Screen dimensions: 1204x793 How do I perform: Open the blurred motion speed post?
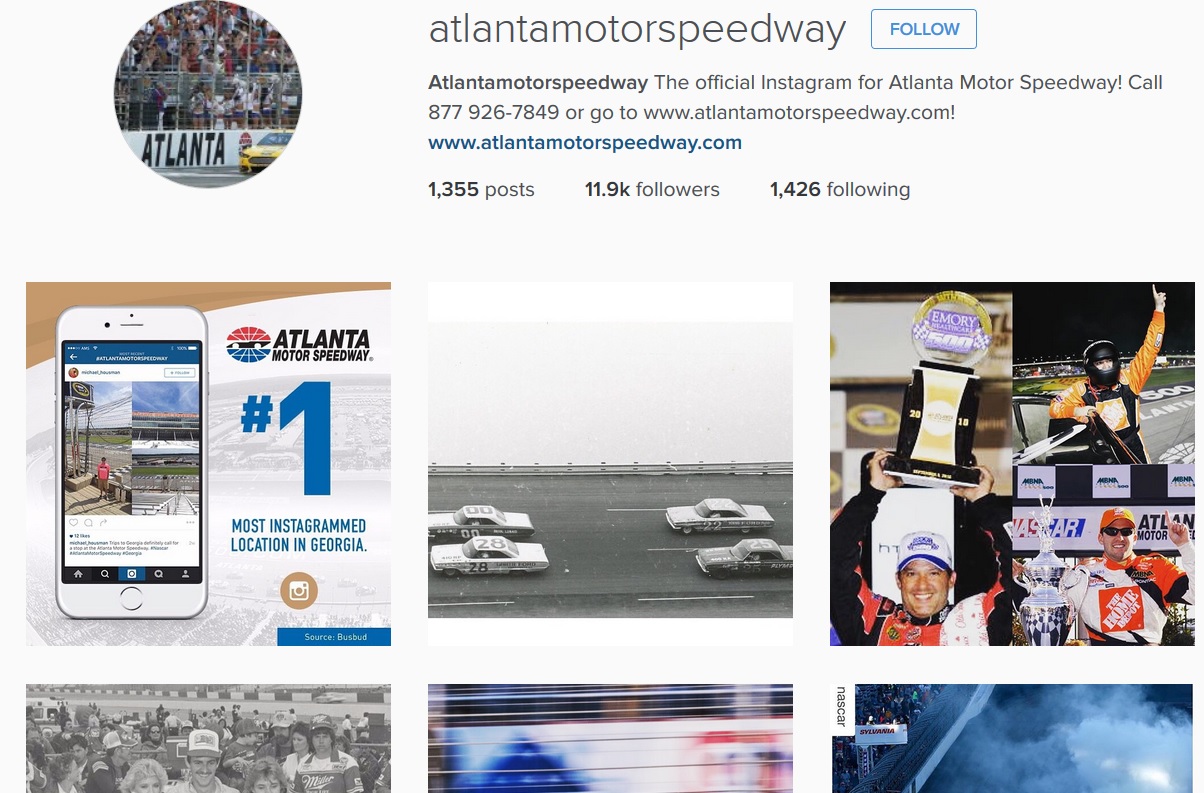610,738
